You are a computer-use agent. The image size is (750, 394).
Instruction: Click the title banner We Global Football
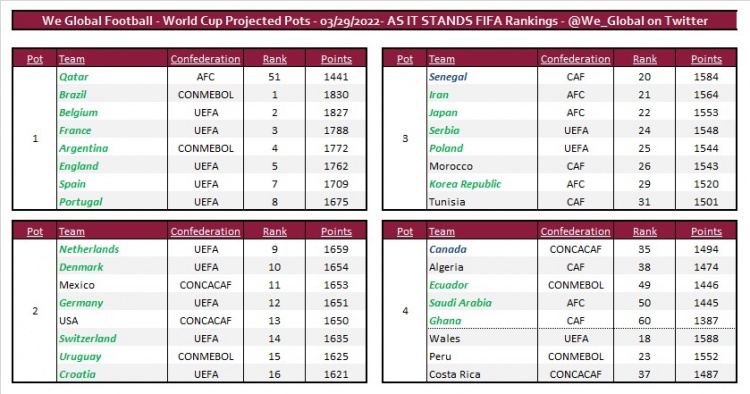click(375, 21)
